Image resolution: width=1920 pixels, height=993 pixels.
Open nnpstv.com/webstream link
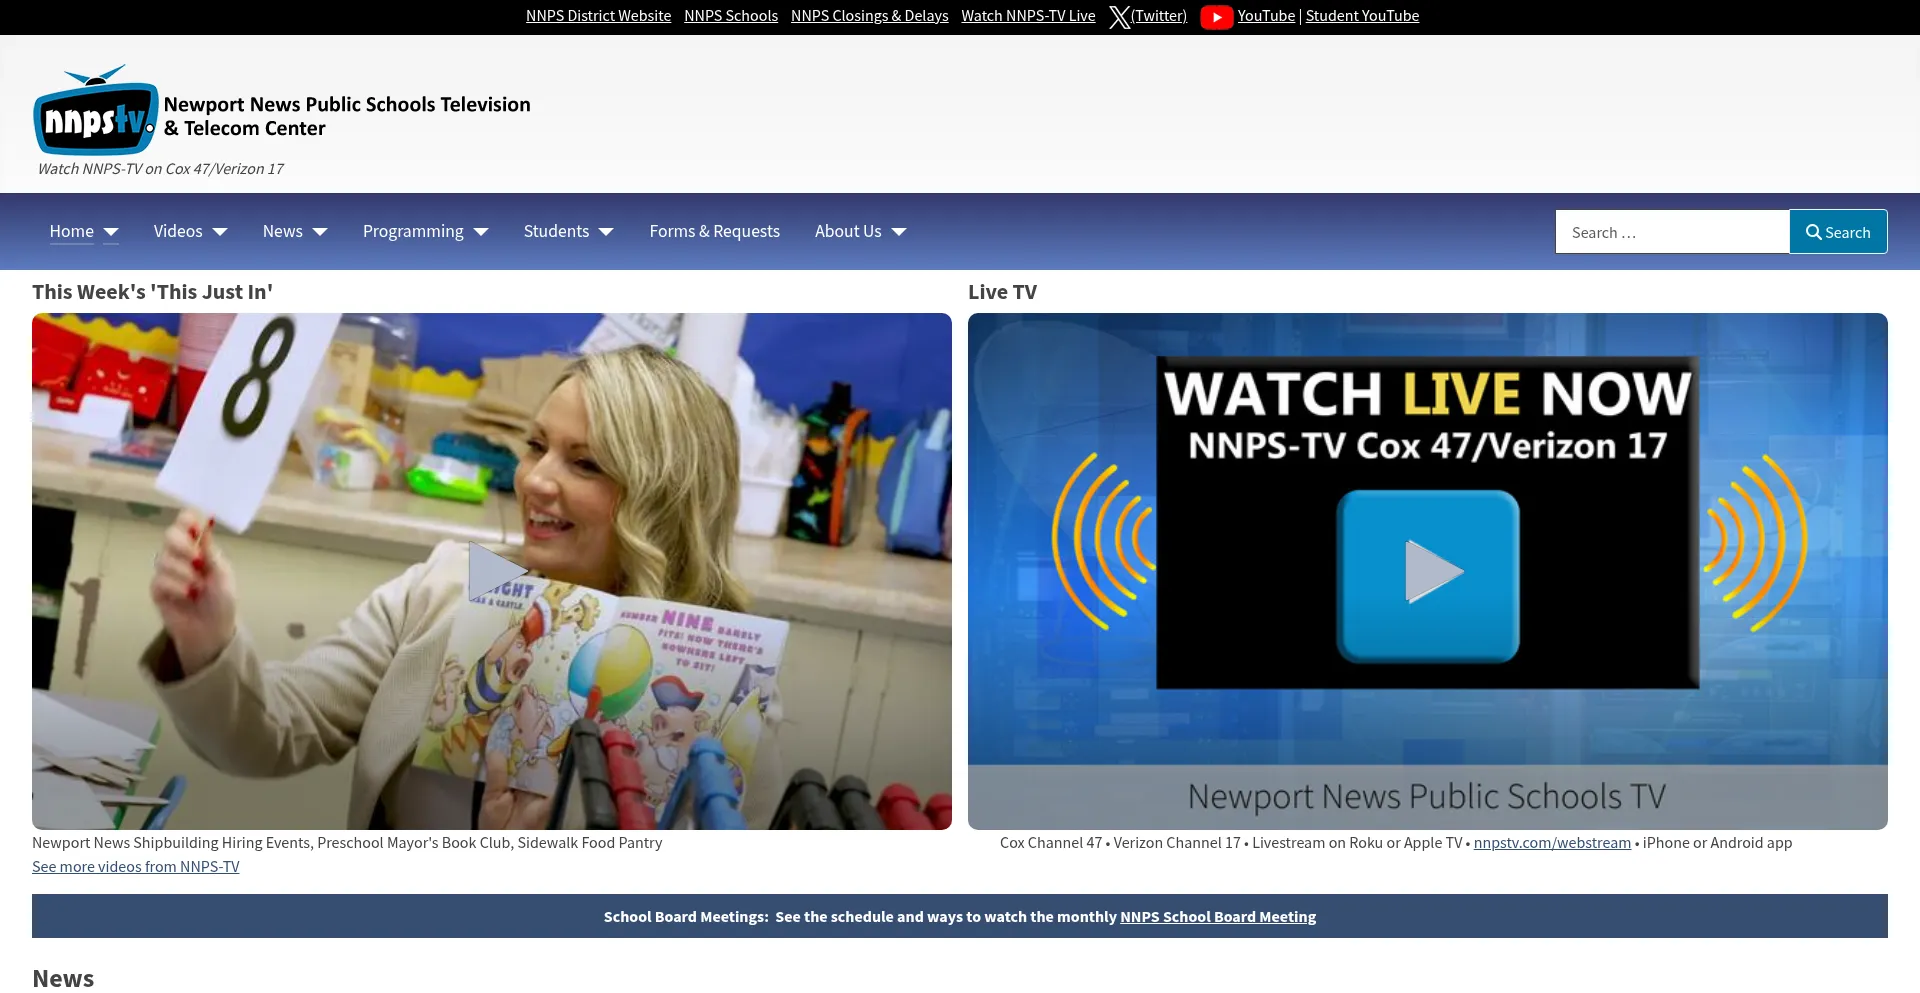pos(1552,843)
